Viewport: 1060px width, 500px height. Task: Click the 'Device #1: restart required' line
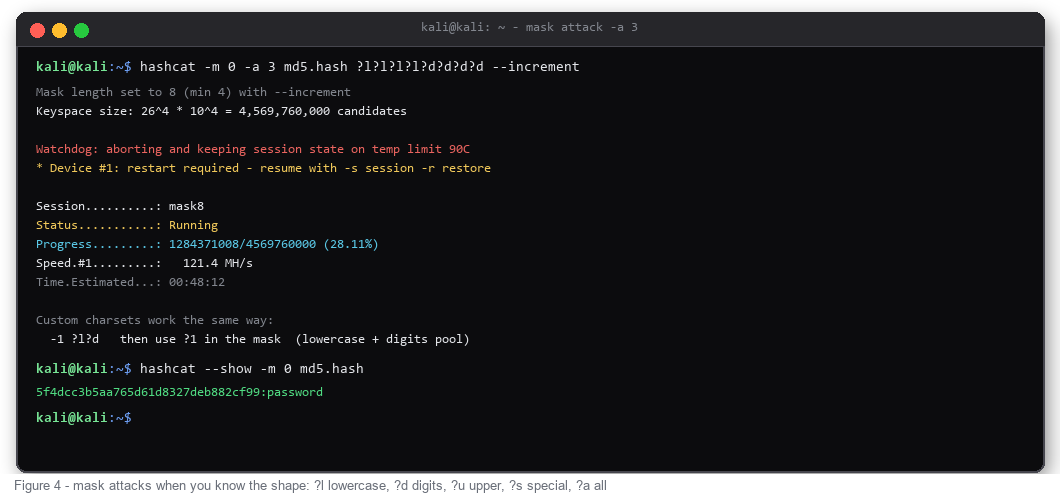[263, 168]
